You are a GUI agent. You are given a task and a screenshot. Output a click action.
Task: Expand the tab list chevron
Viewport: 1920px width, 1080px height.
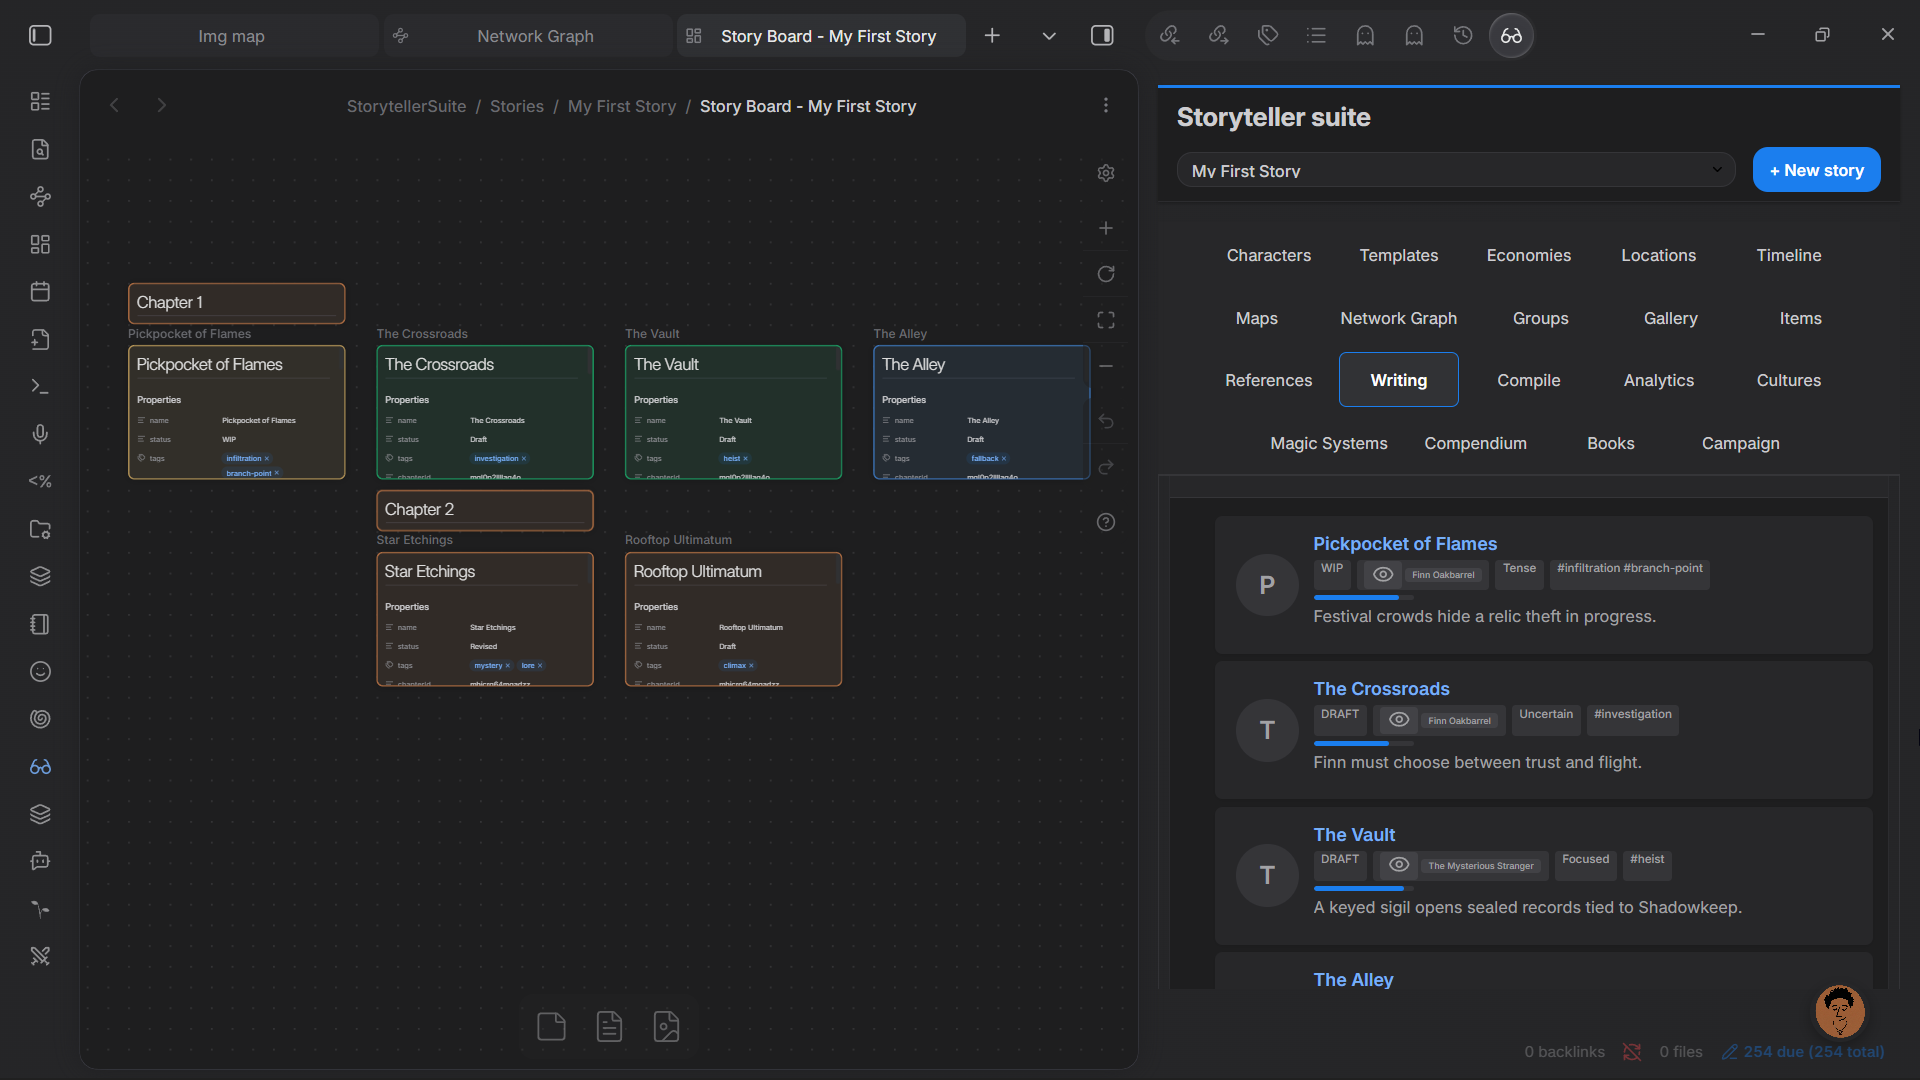[x=1049, y=36]
